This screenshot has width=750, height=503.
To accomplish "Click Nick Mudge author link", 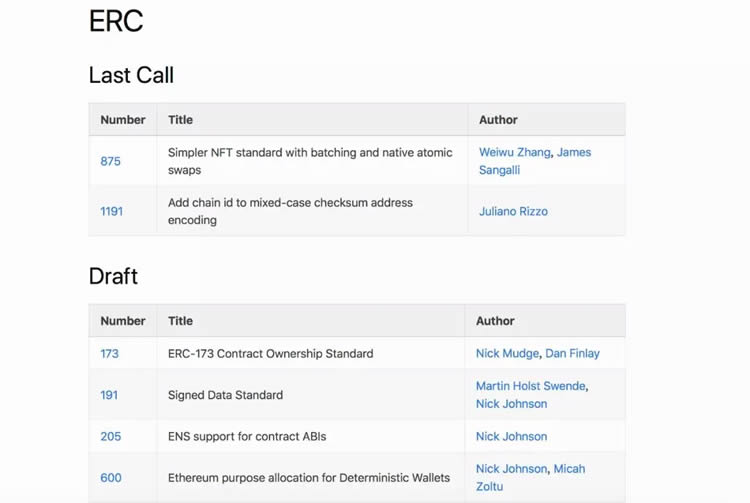I will pyautogui.click(x=508, y=353).
